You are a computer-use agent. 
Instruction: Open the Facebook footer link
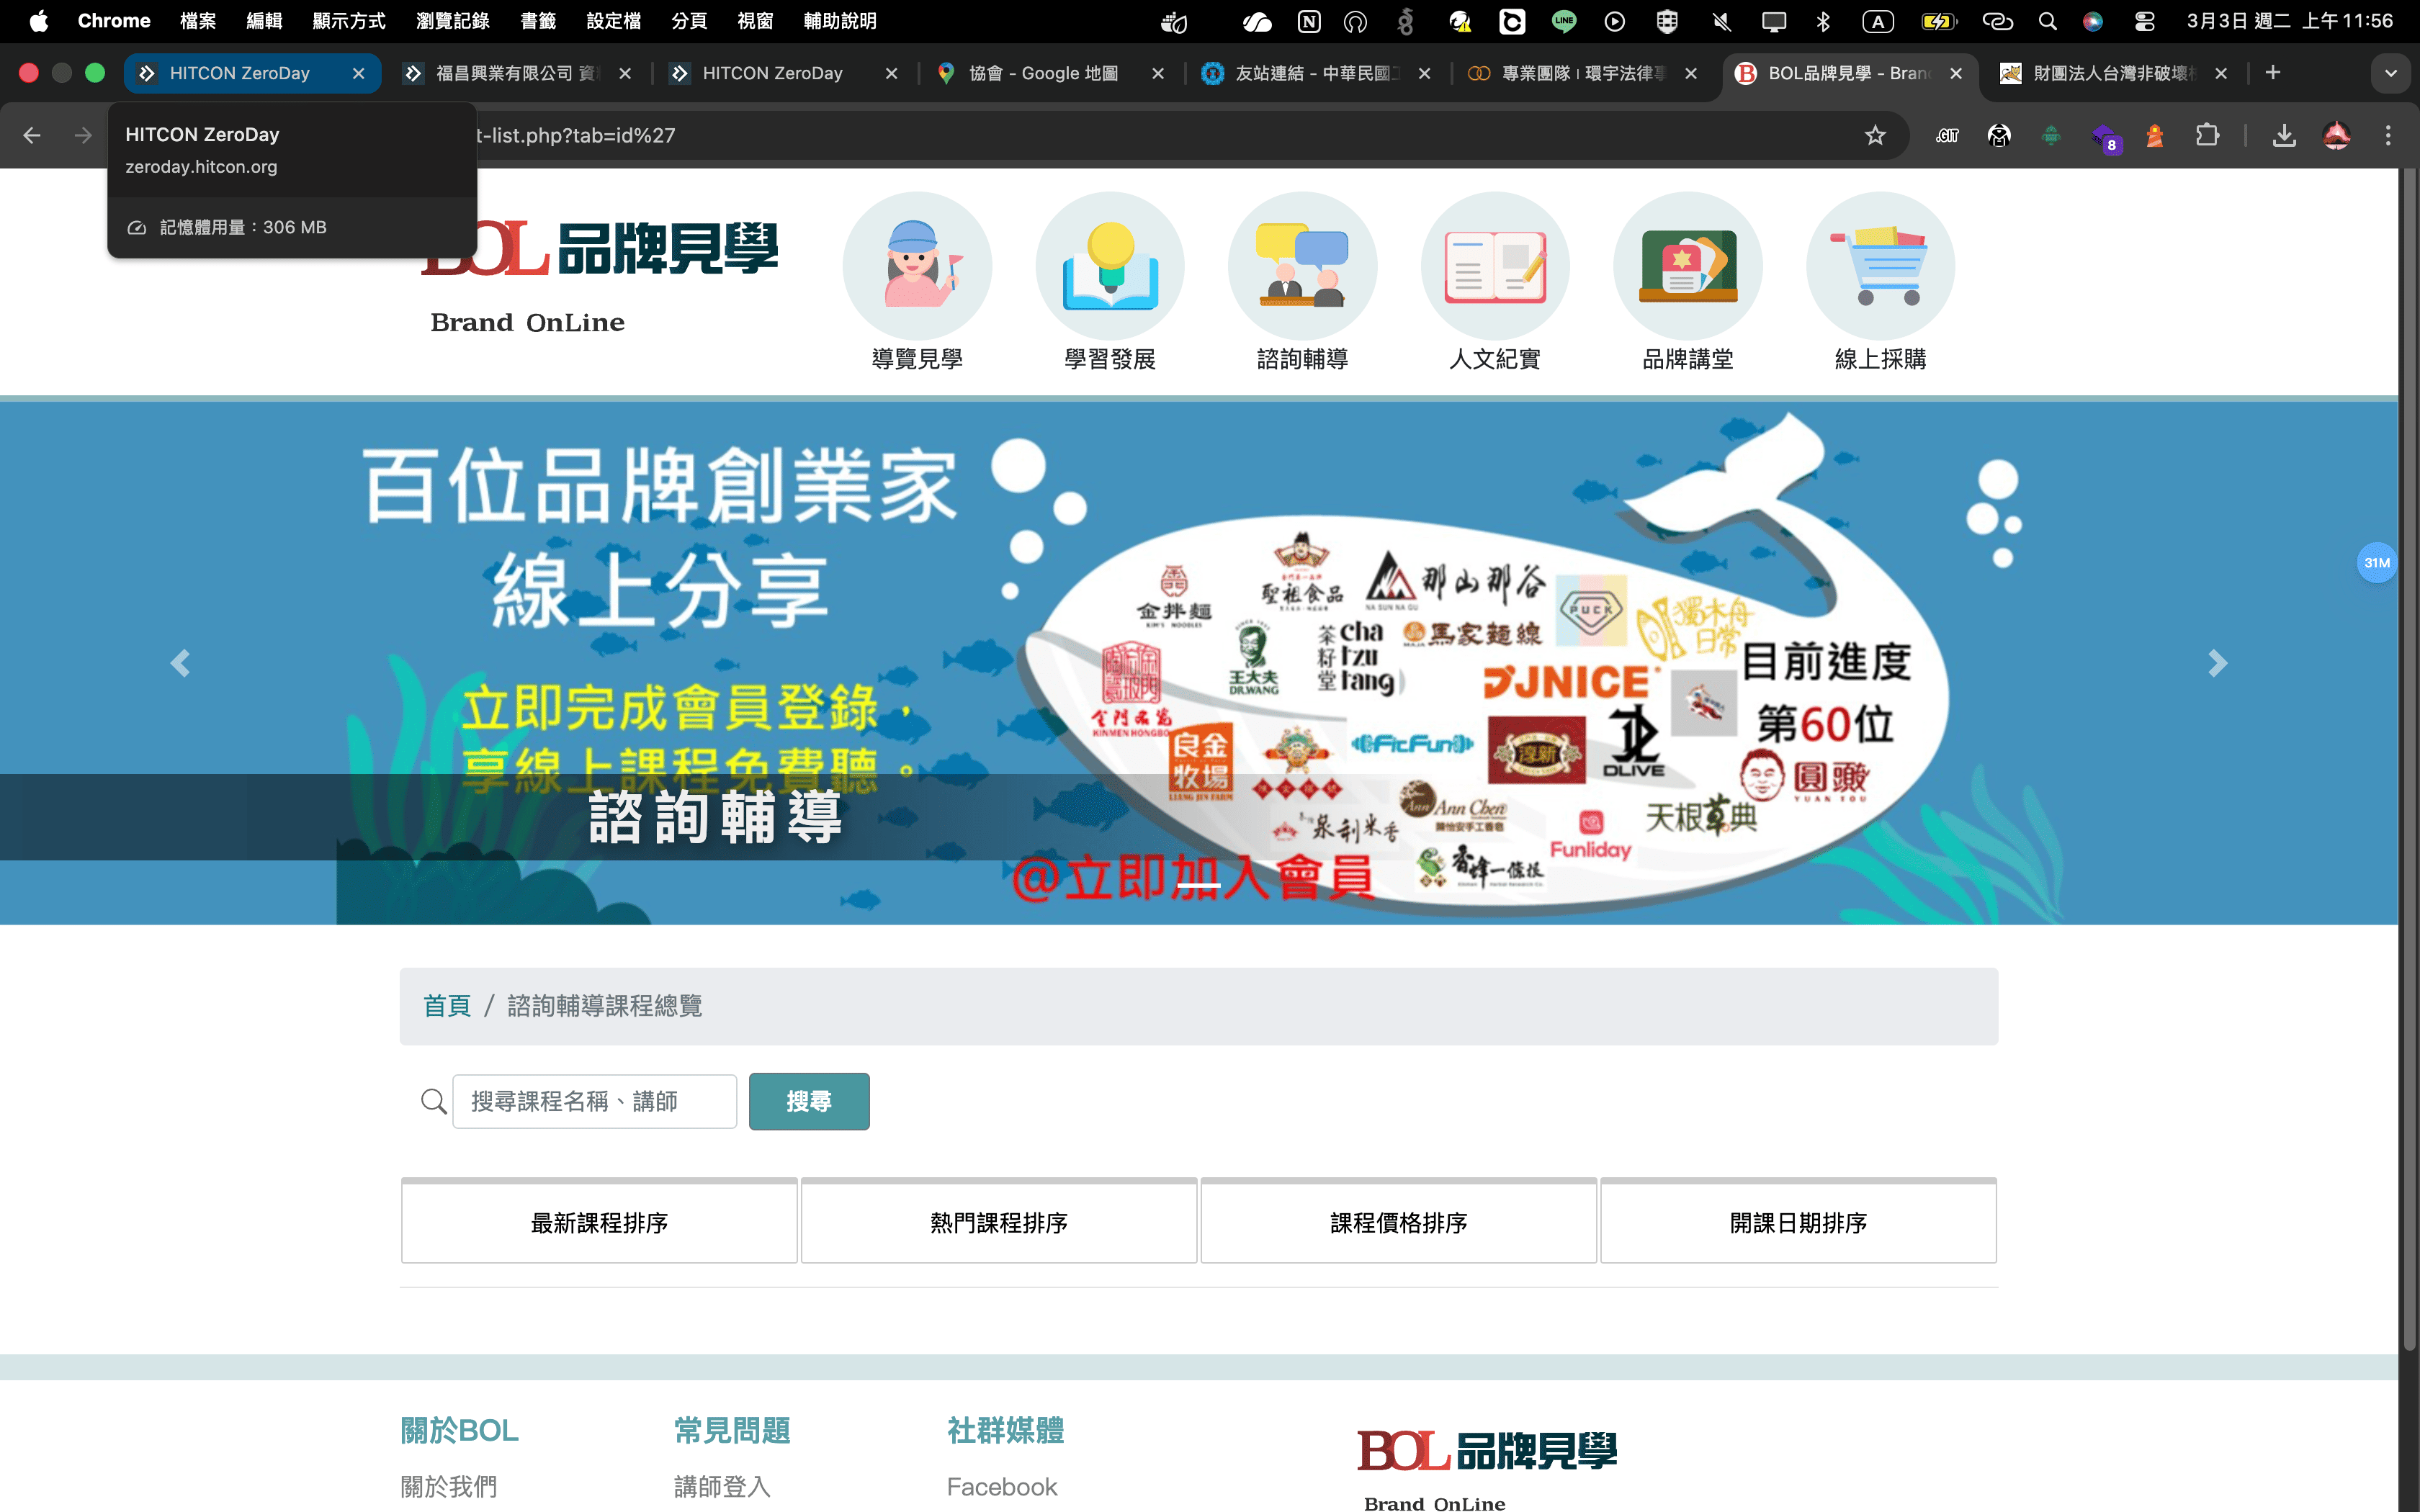tap(1002, 1487)
